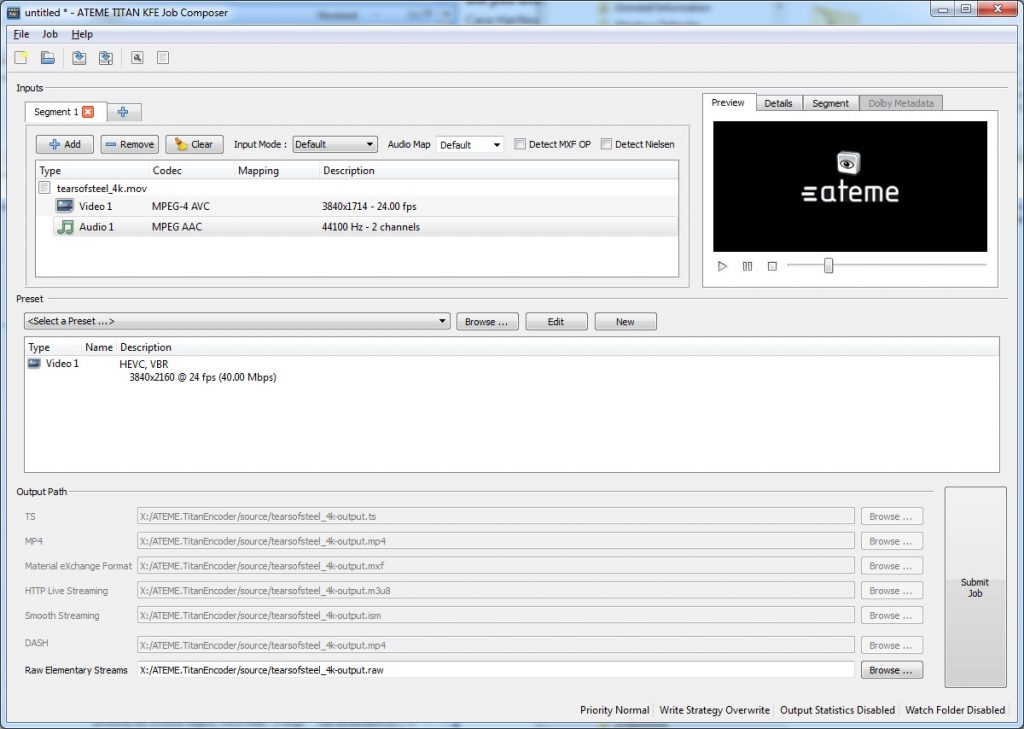1024x729 pixels.
Task: Click the plus icon to add segment
Action: tap(123, 112)
